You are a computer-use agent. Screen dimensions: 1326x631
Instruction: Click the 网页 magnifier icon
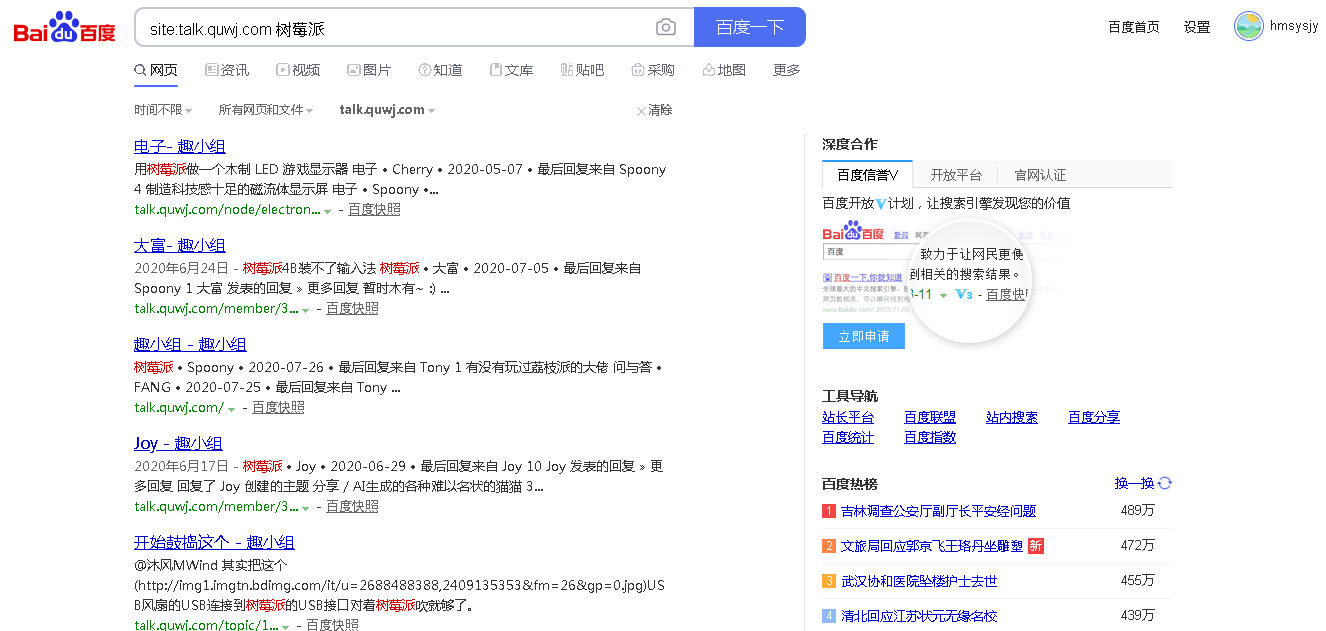[x=140, y=70]
